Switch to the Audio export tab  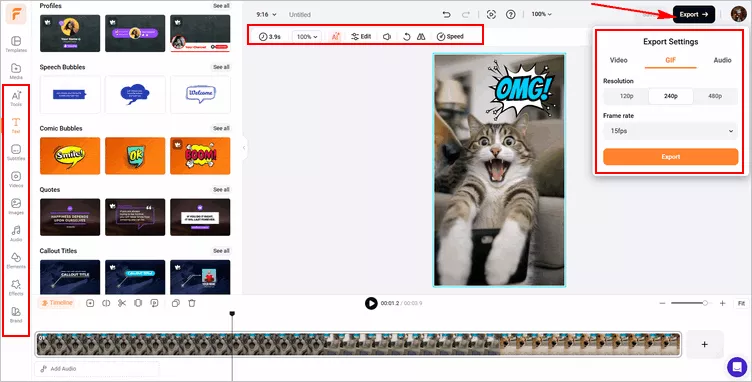click(722, 60)
